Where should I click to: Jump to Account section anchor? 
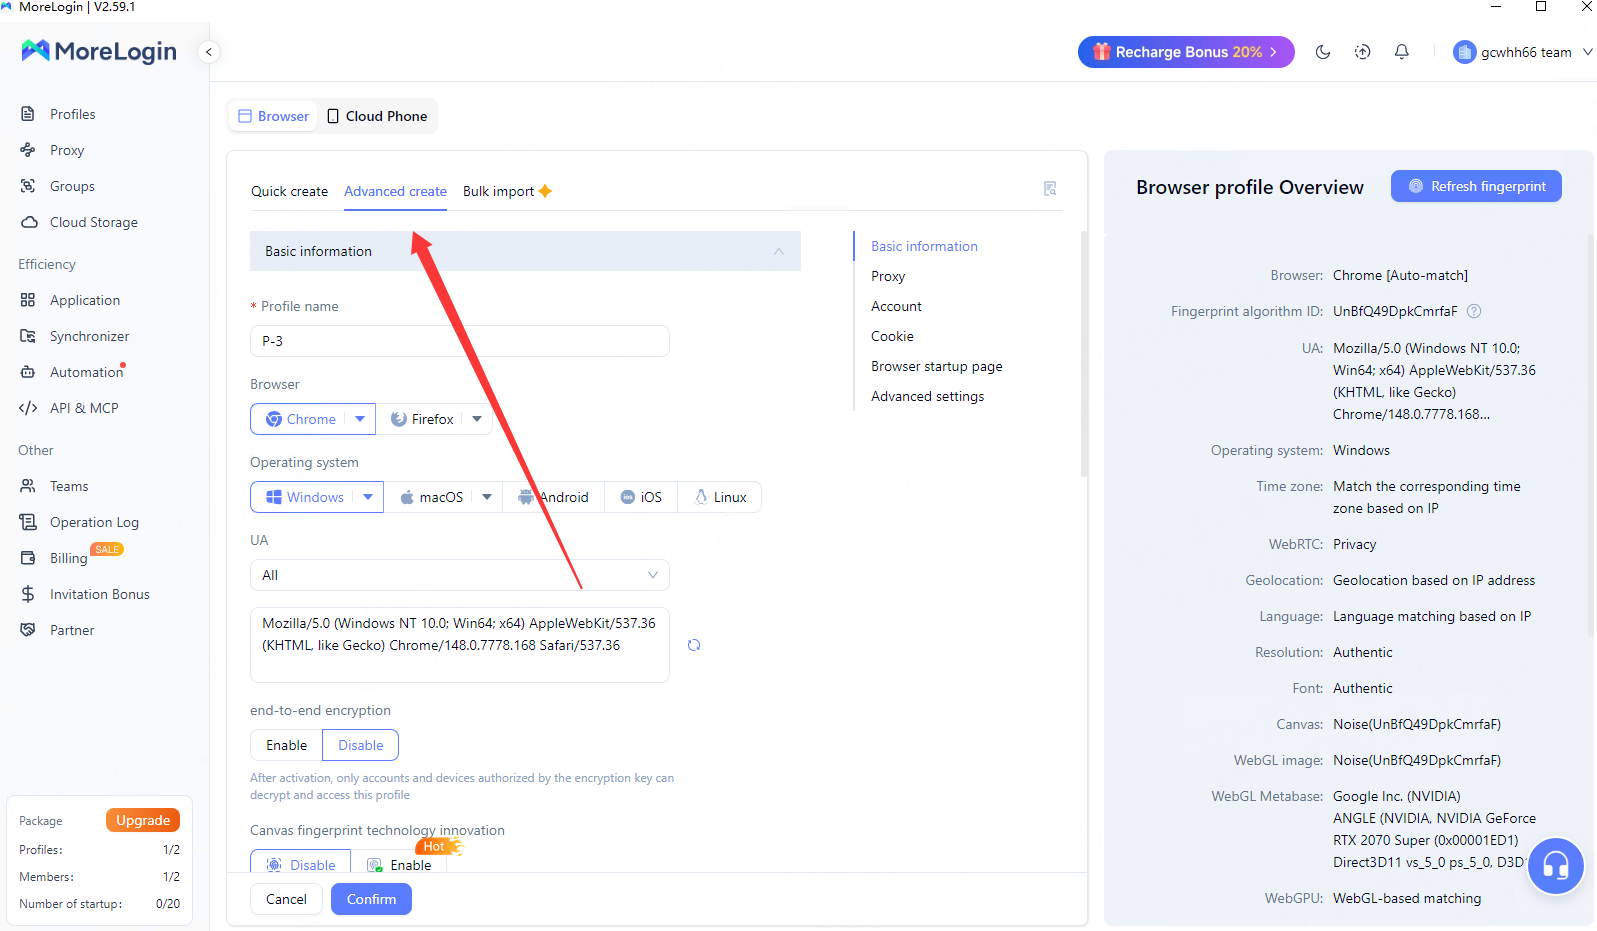896,306
